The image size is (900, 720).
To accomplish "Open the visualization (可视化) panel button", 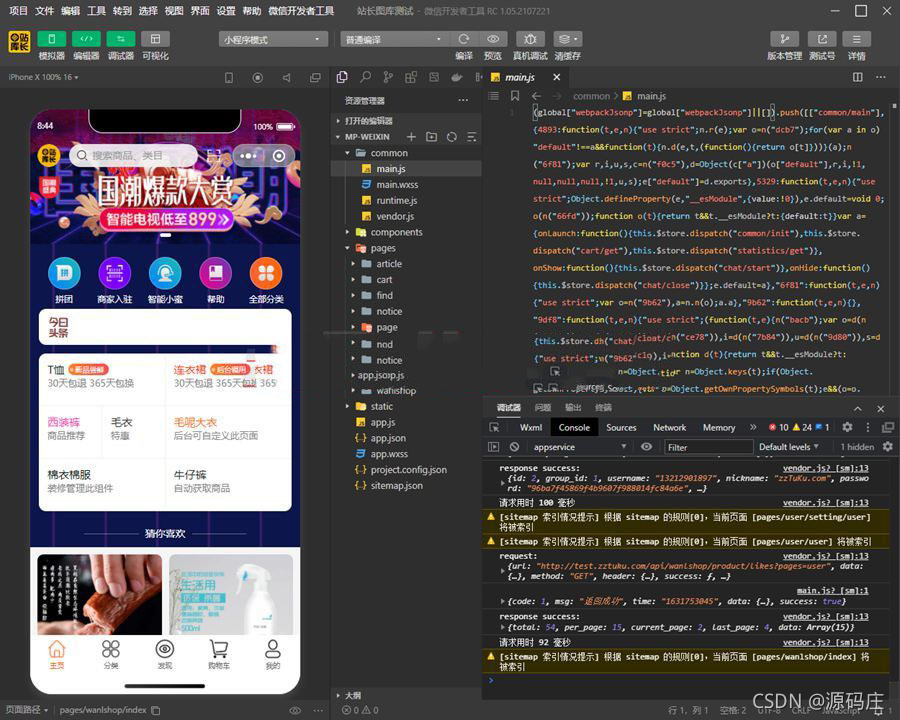I will pos(155,39).
